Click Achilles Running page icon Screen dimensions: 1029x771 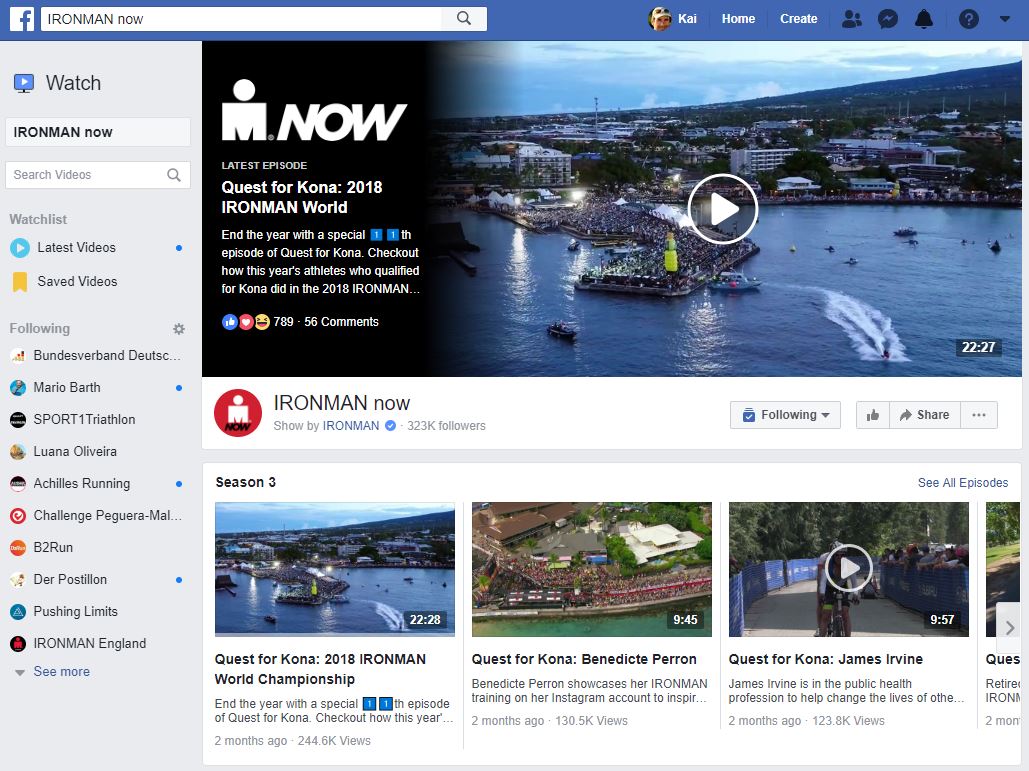click(18, 484)
